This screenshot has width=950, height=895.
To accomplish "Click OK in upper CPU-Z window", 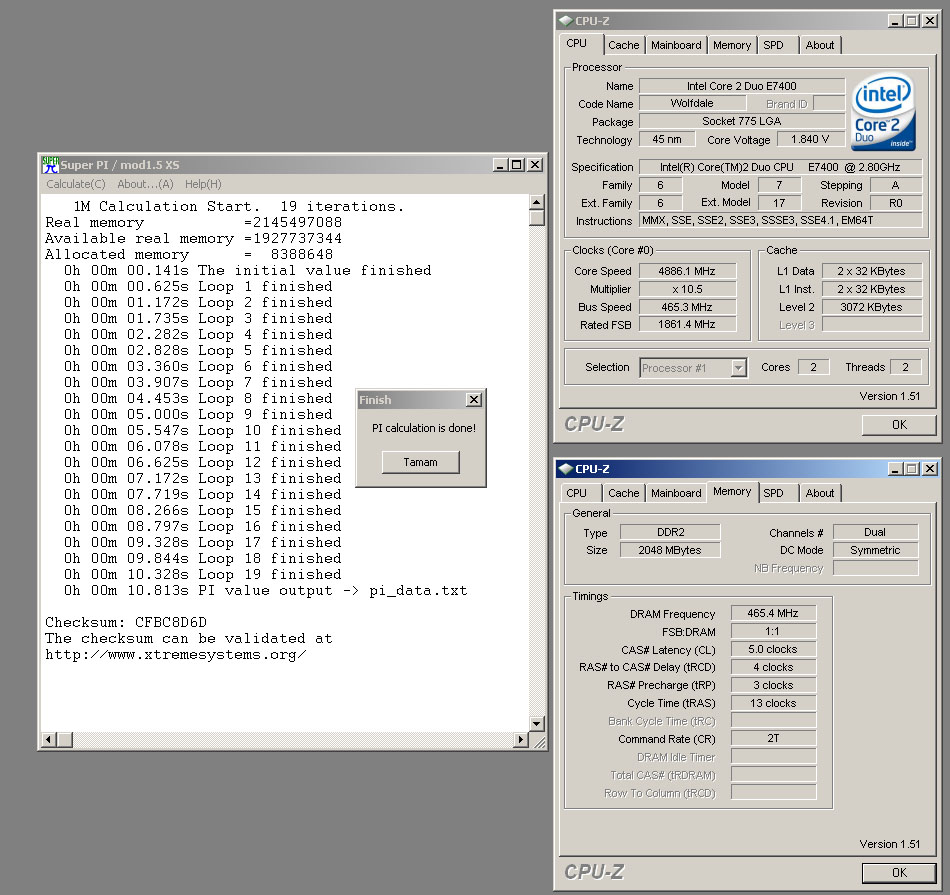I will point(899,425).
